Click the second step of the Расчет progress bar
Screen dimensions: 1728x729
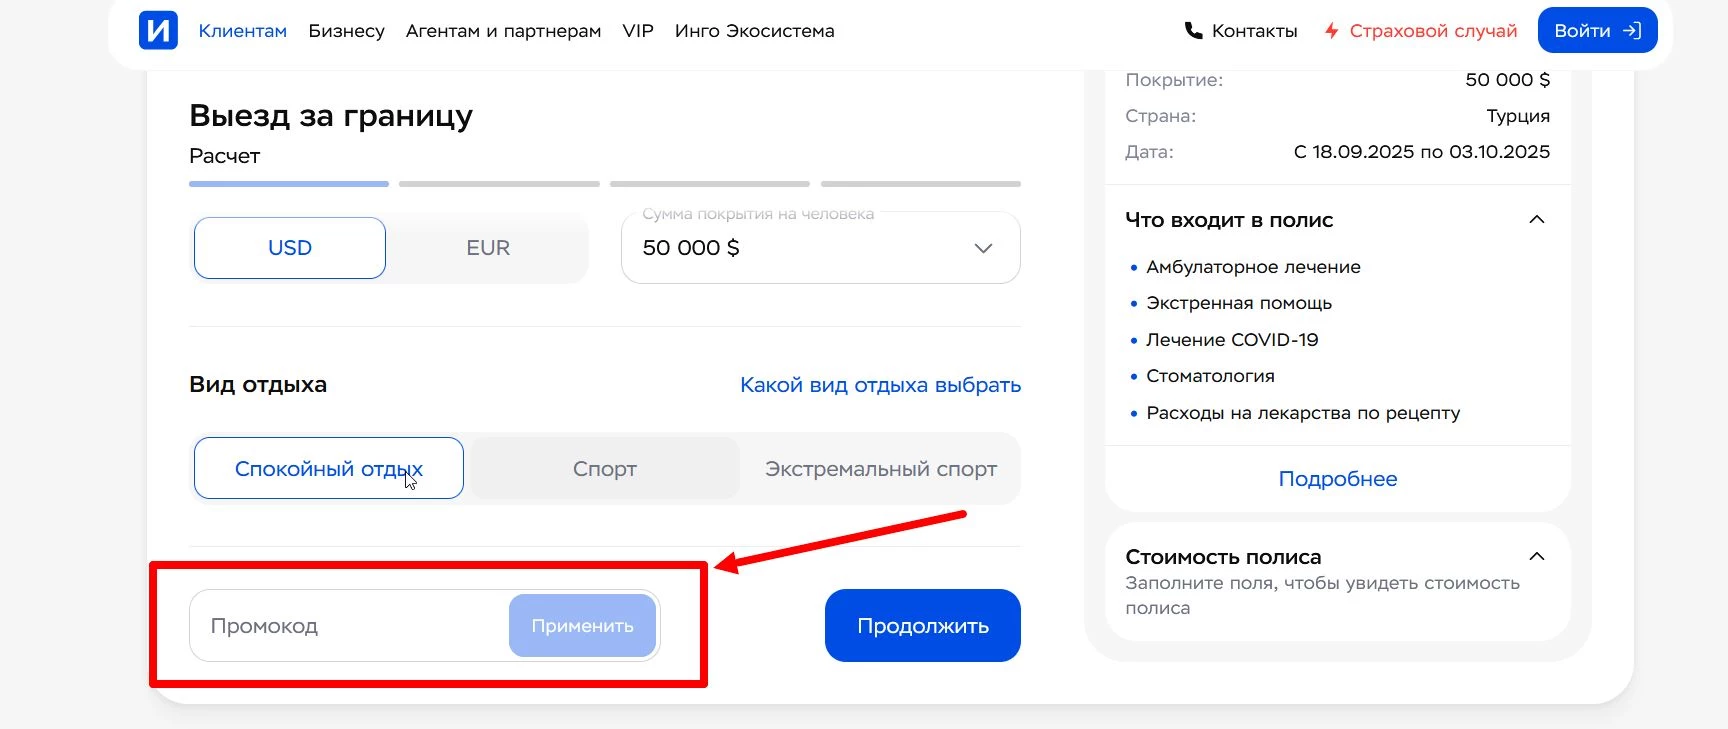(x=498, y=184)
